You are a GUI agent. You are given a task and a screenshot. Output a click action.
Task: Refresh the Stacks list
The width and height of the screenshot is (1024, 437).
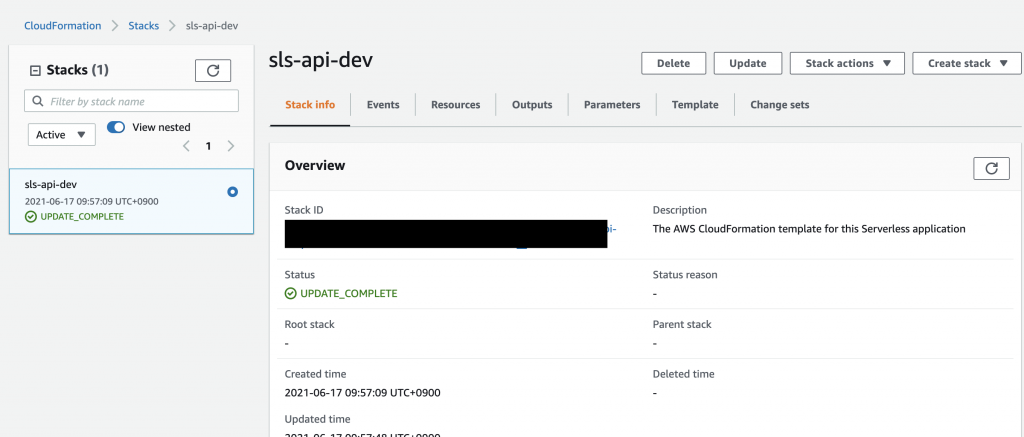[x=213, y=70]
